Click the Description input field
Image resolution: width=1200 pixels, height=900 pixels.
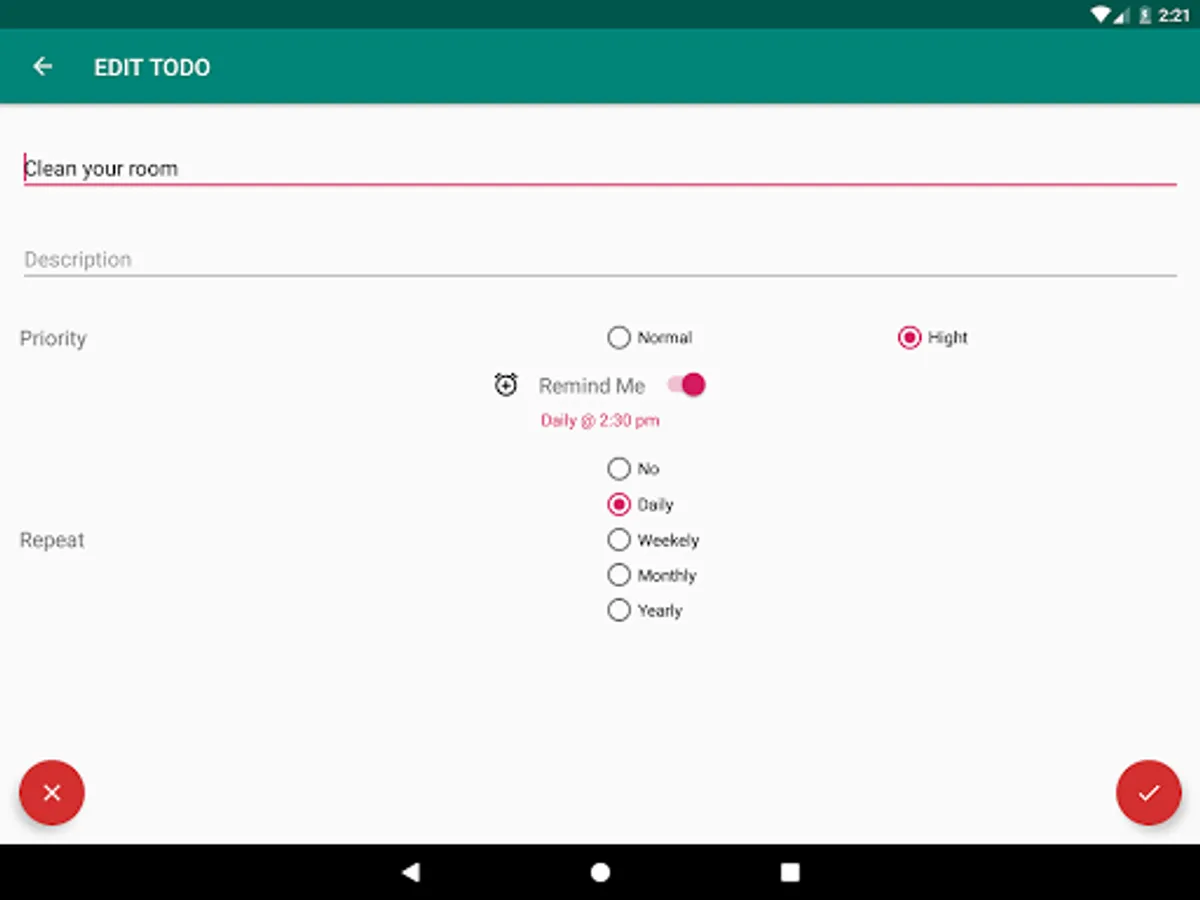[x=600, y=258]
